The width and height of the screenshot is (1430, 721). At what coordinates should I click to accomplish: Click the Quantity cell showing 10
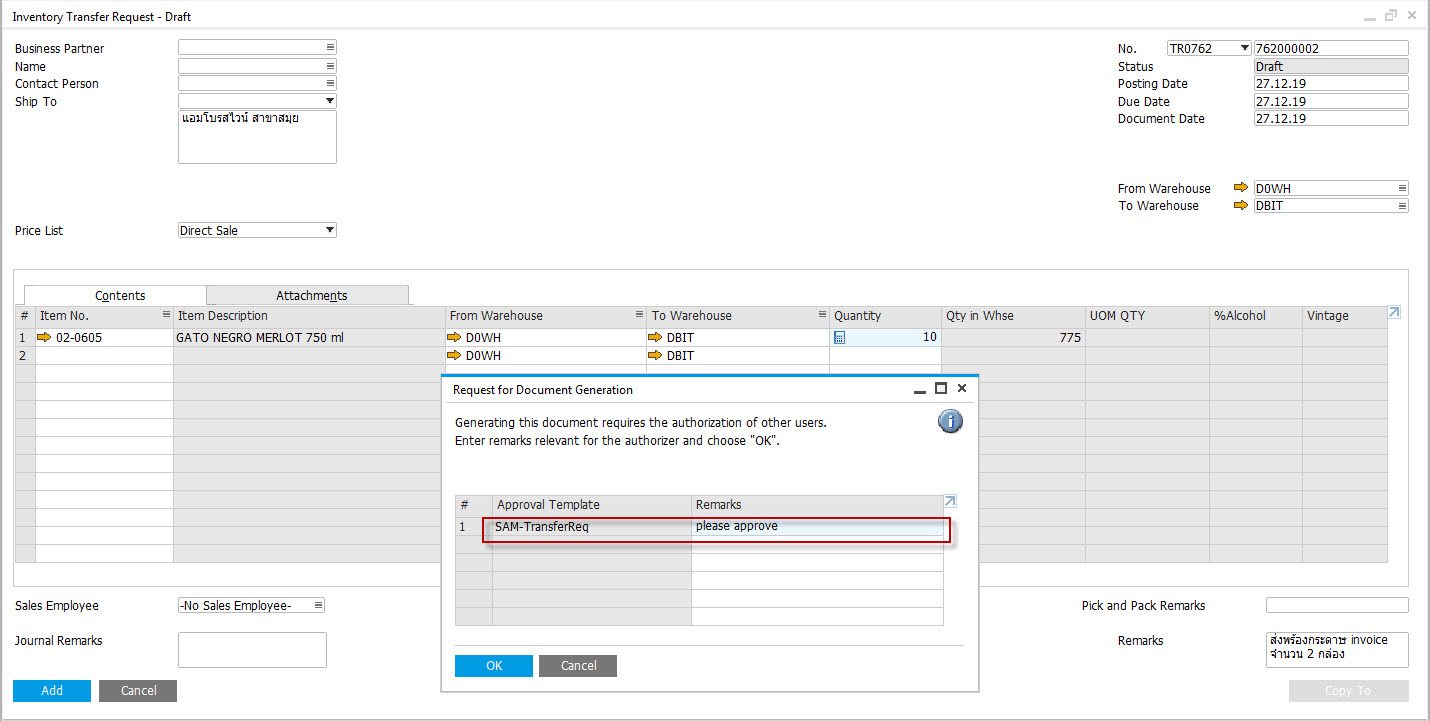click(x=885, y=338)
